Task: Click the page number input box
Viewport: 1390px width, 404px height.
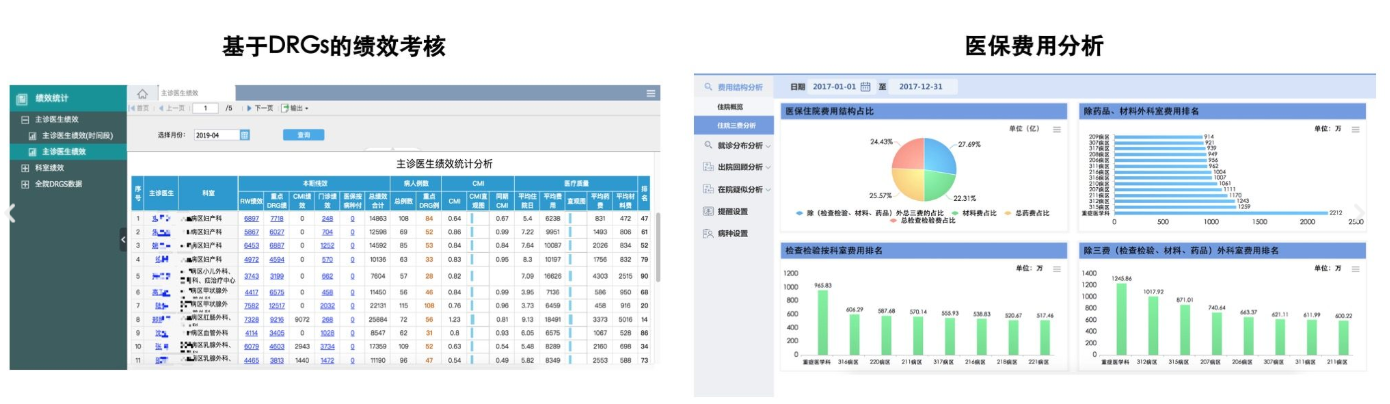Action: coord(205,108)
